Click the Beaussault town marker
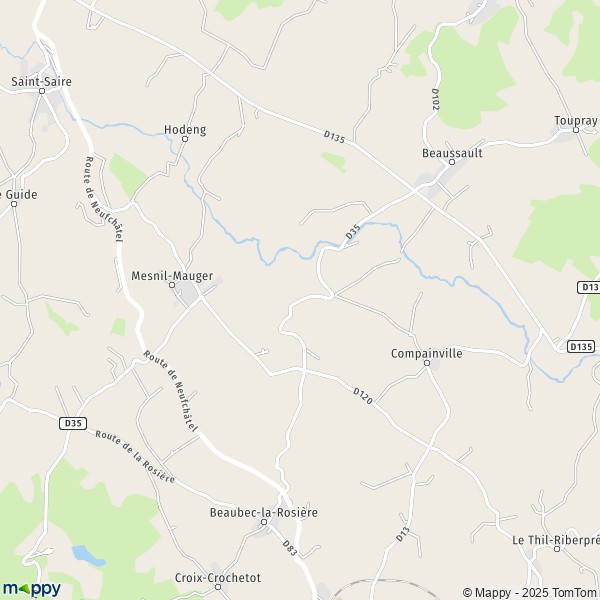 452,162
